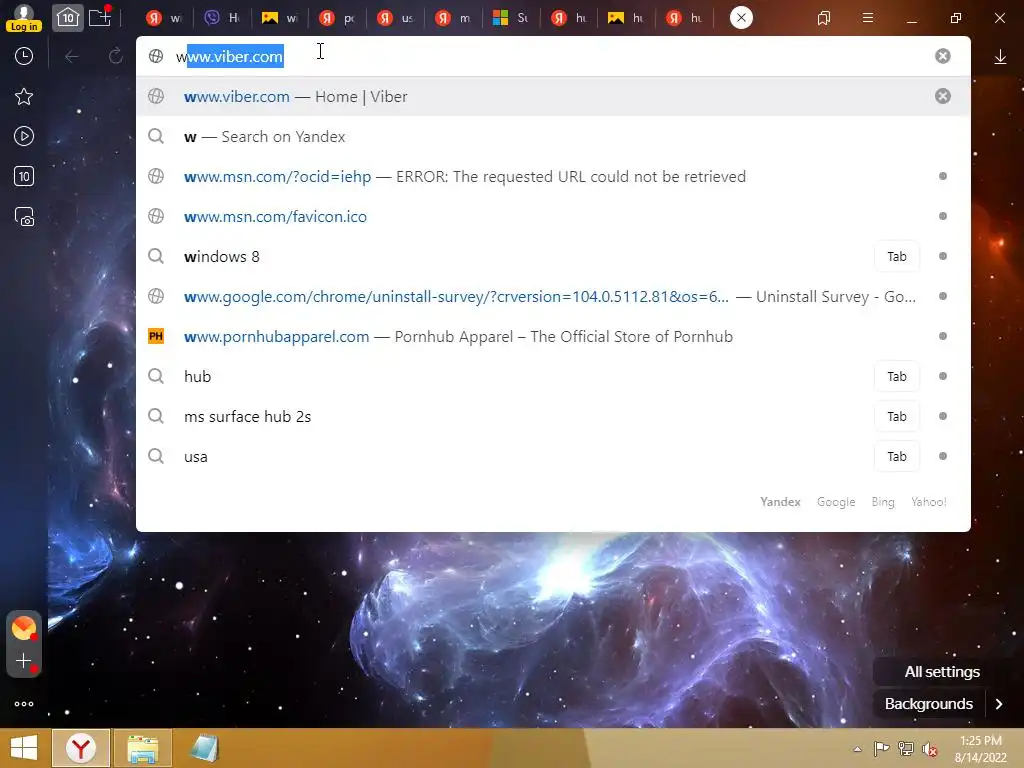Viewport: 1024px width, 768px height.
Task: Select the 'windows 8' search suggestion
Action: click(552, 257)
